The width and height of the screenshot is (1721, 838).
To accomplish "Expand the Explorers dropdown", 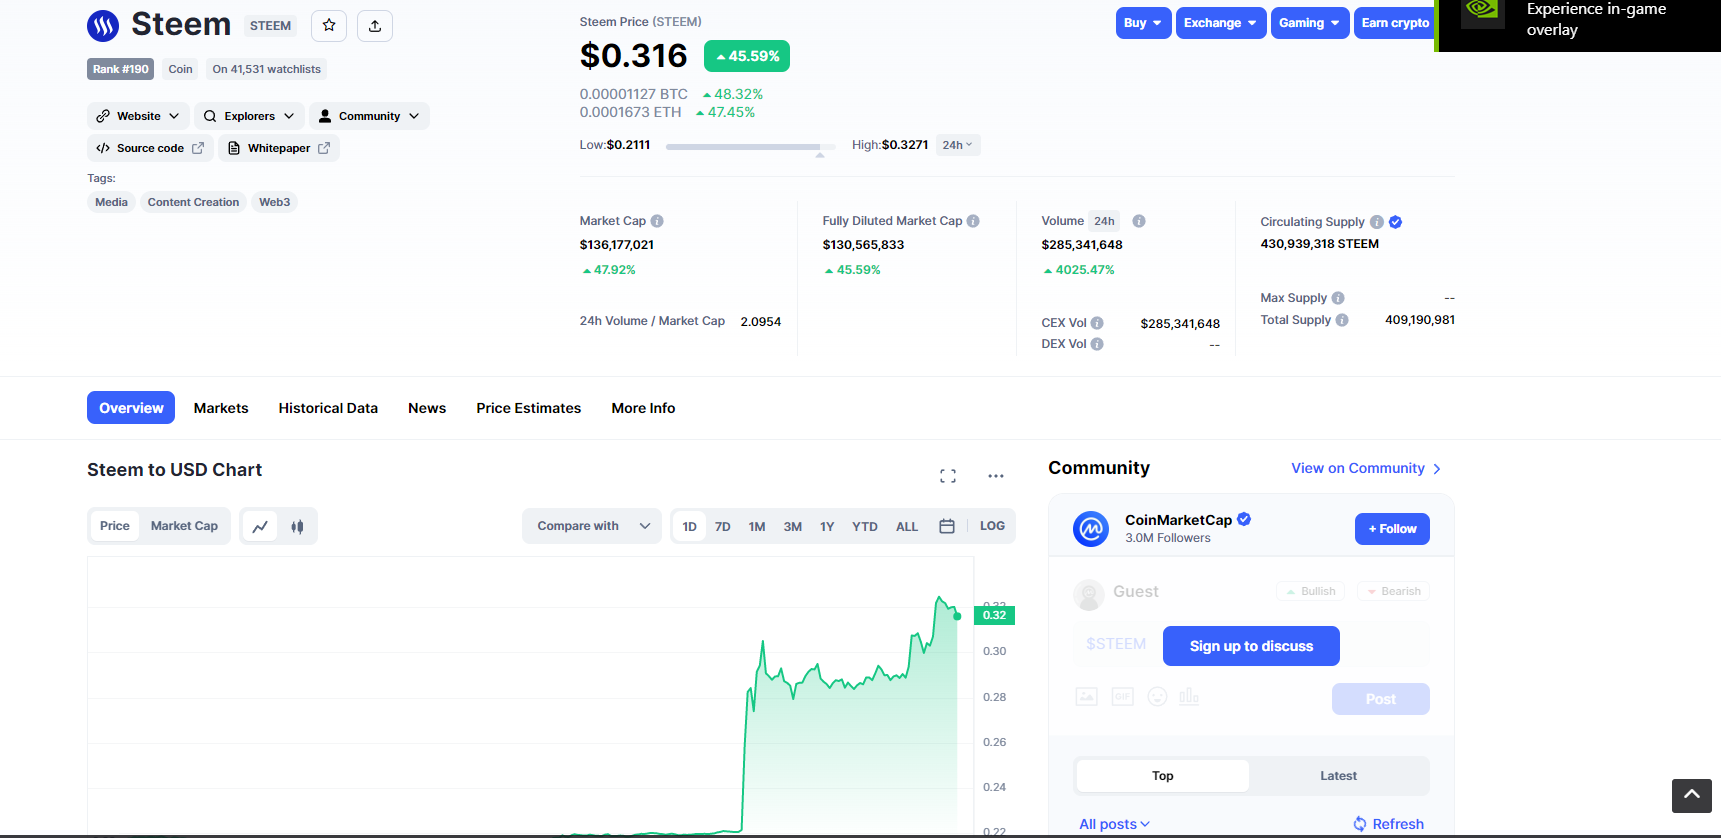I will click(250, 116).
